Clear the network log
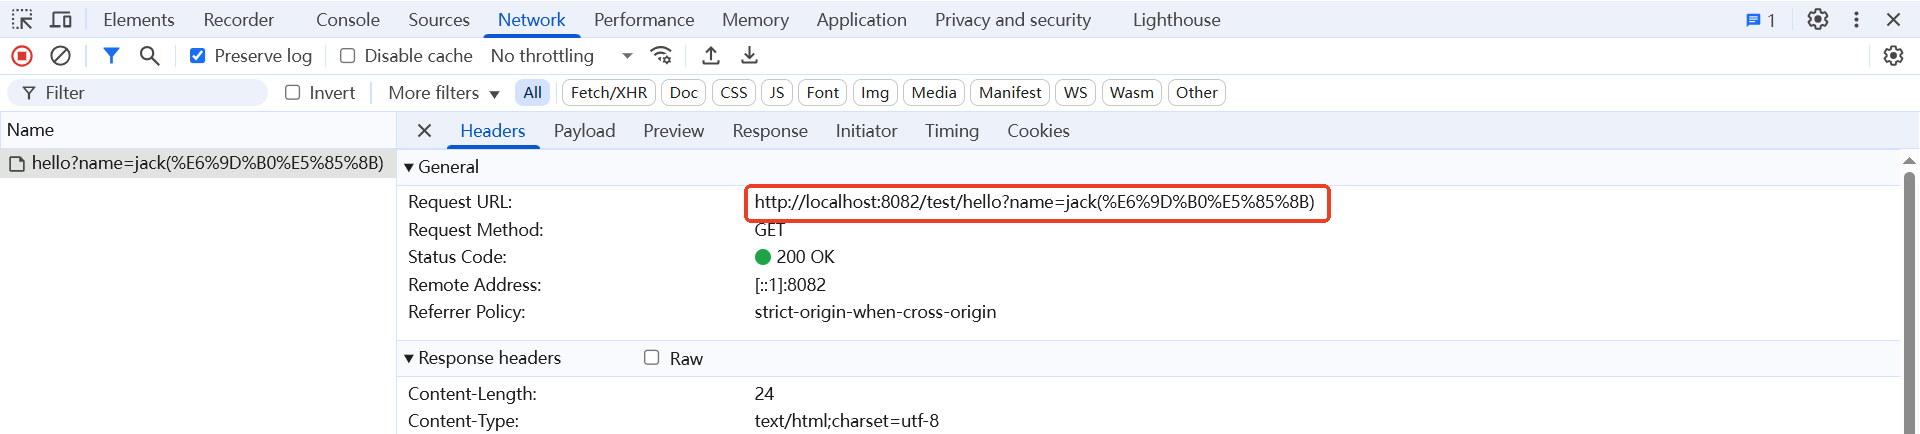The width and height of the screenshot is (1920, 434). point(60,56)
